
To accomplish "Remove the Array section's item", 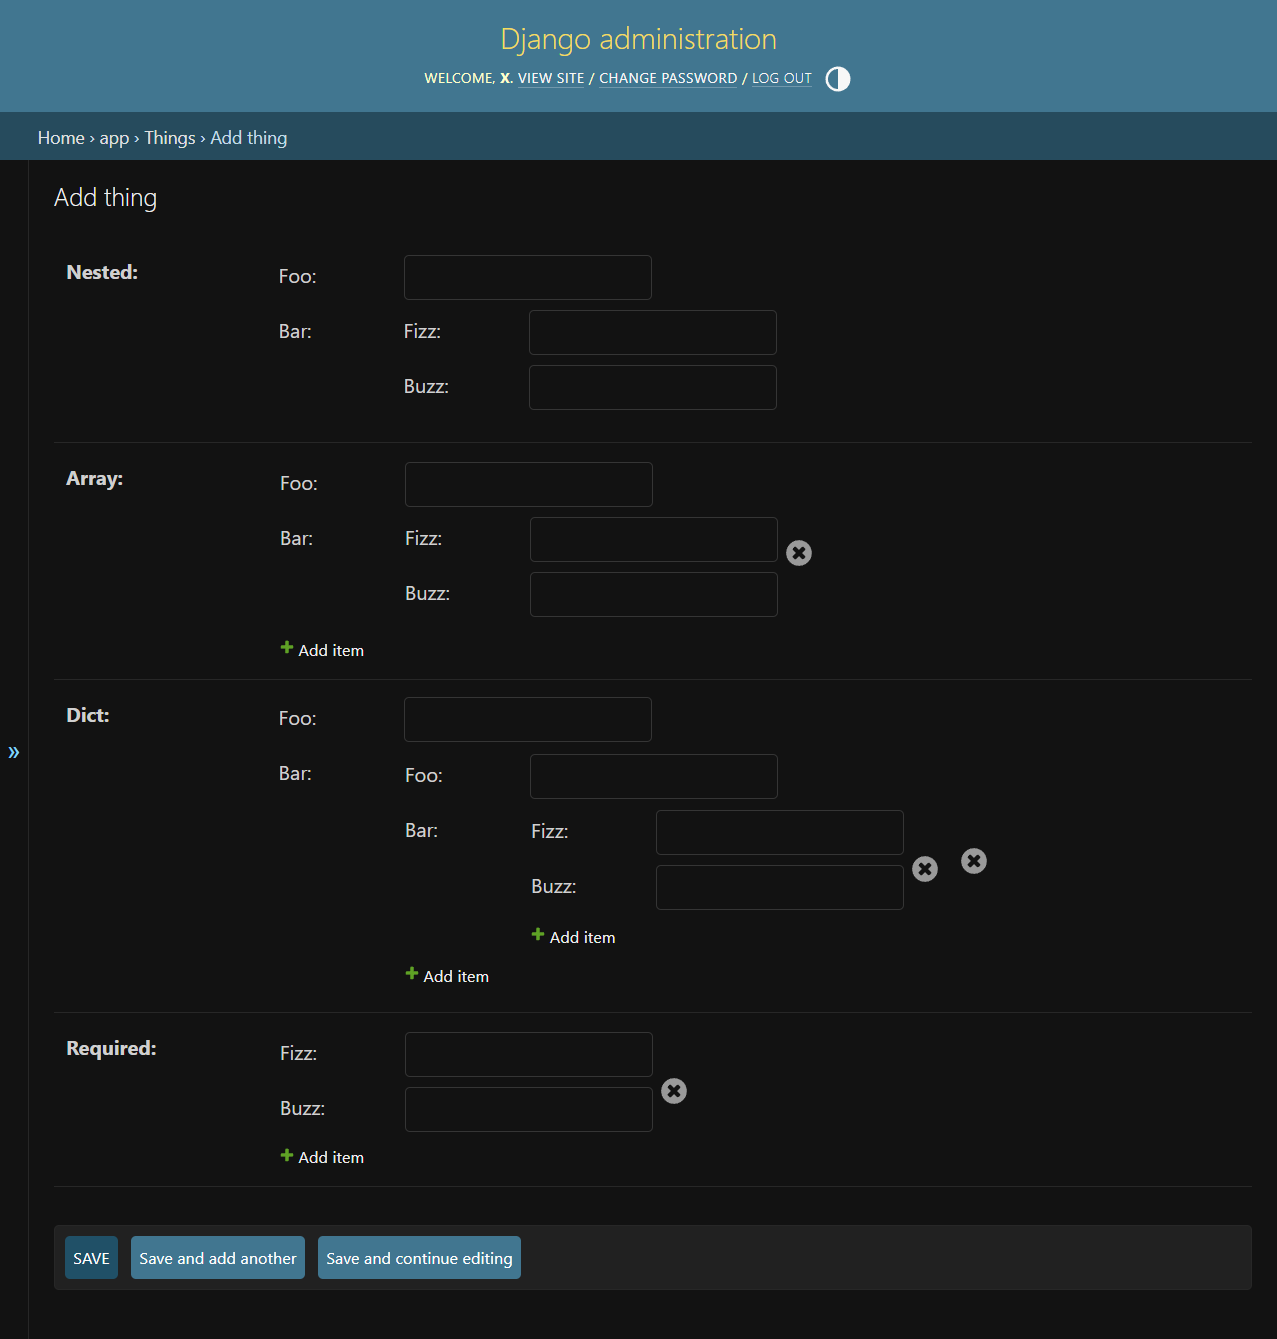I will [798, 553].
